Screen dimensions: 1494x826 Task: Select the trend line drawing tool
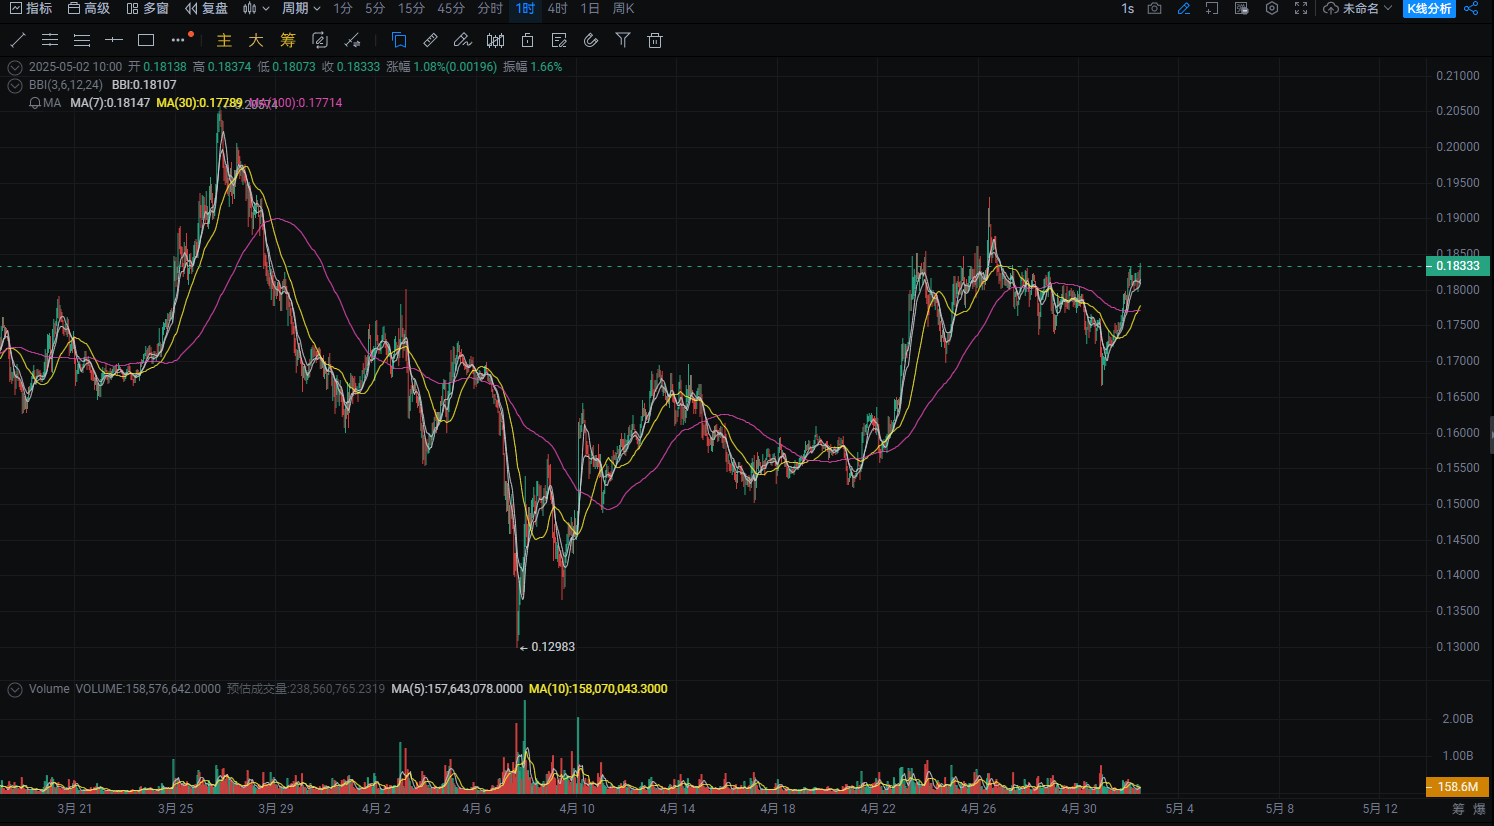[x=18, y=40]
